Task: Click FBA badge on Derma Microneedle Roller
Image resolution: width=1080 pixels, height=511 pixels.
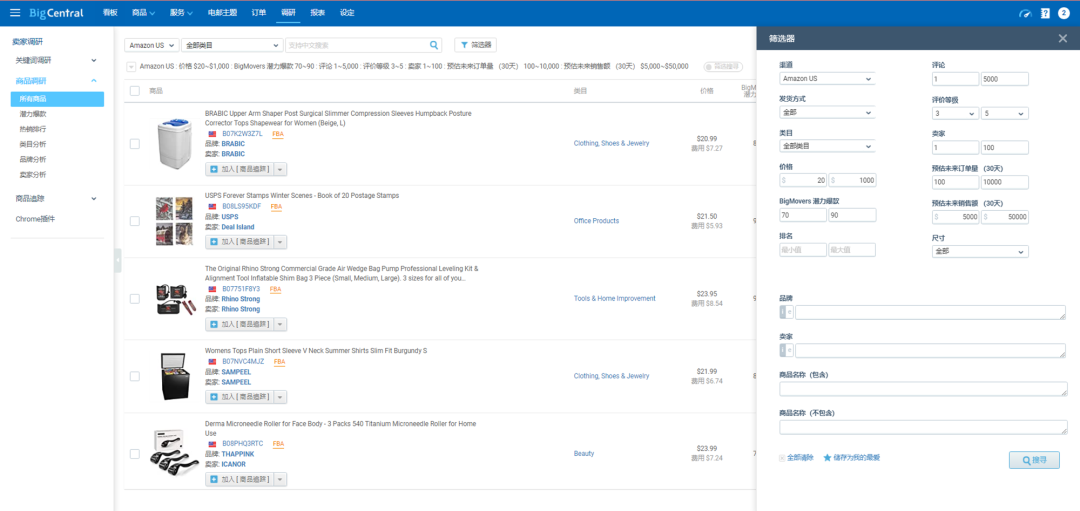Action: tap(278, 444)
